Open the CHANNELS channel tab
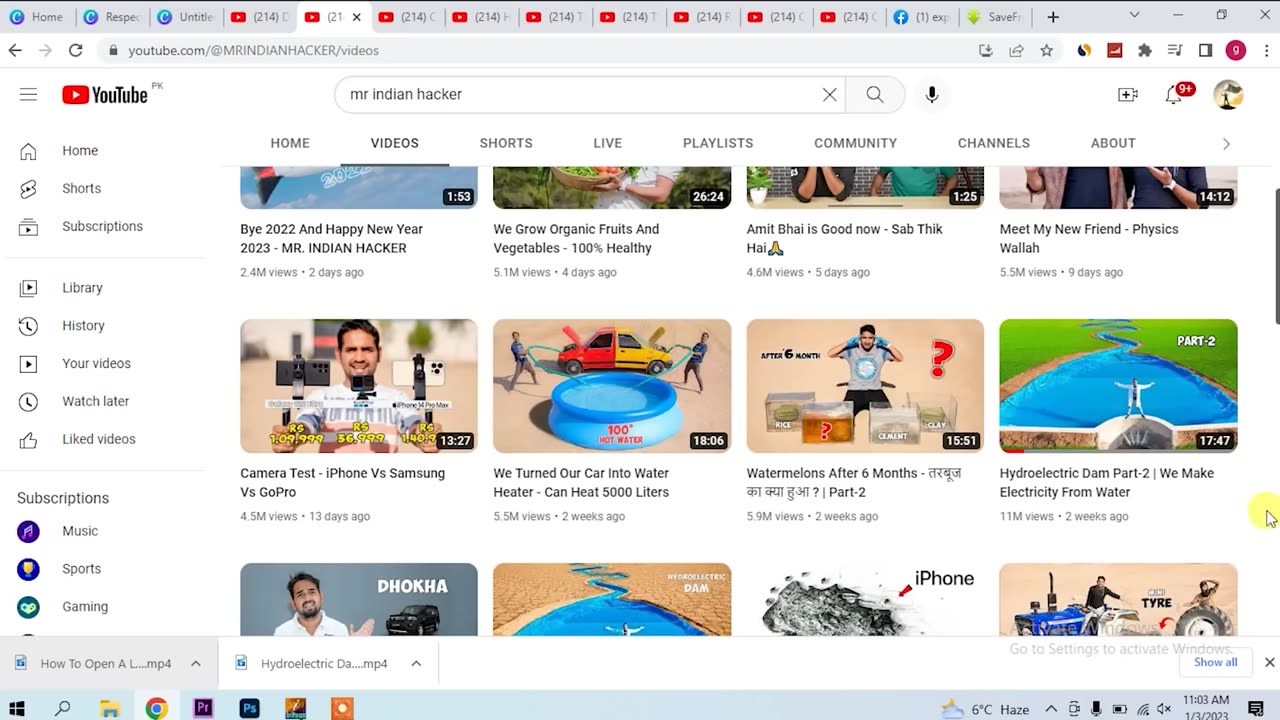Image resolution: width=1280 pixels, height=720 pixels. (994, 143)
